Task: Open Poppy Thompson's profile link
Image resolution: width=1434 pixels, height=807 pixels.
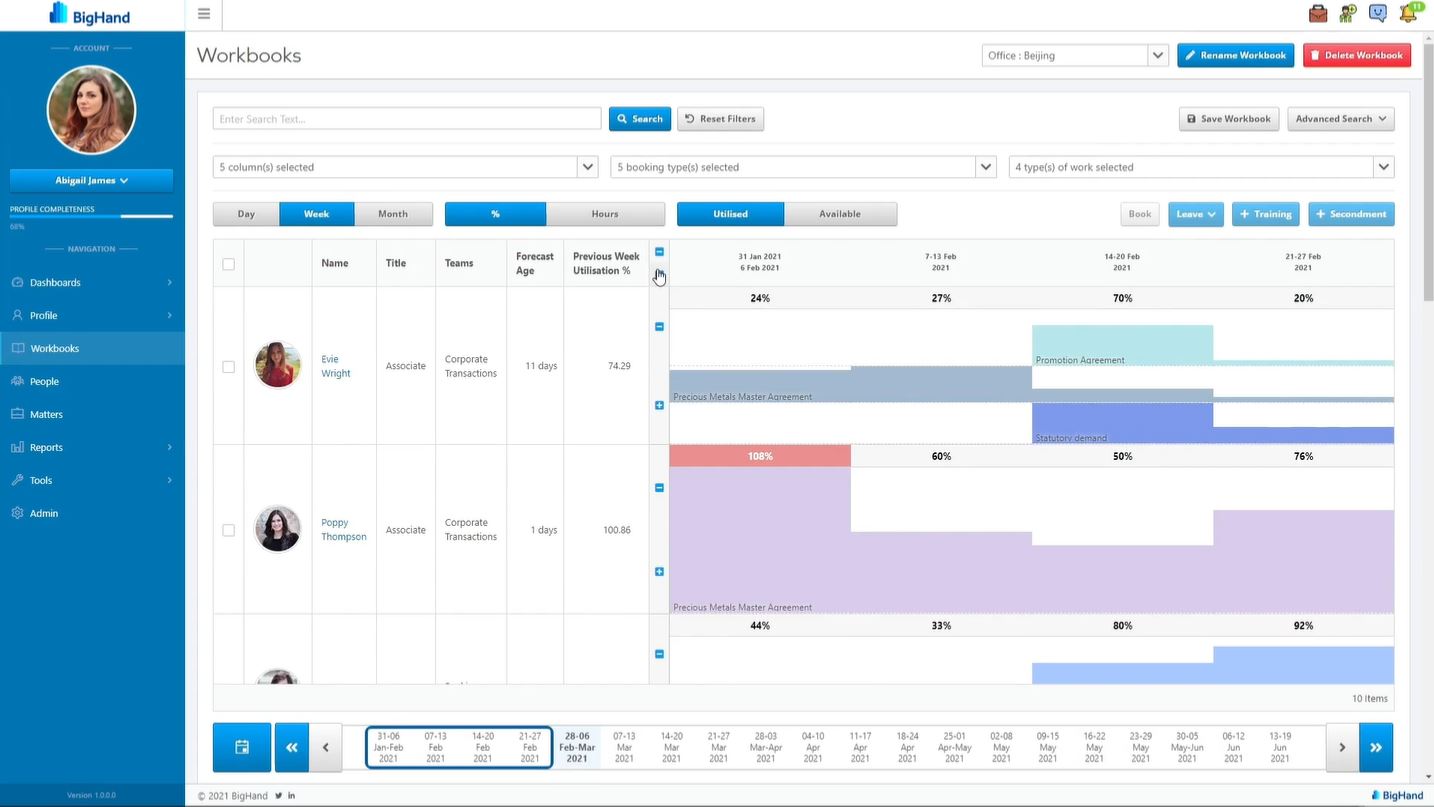Action: click(343, 529)
